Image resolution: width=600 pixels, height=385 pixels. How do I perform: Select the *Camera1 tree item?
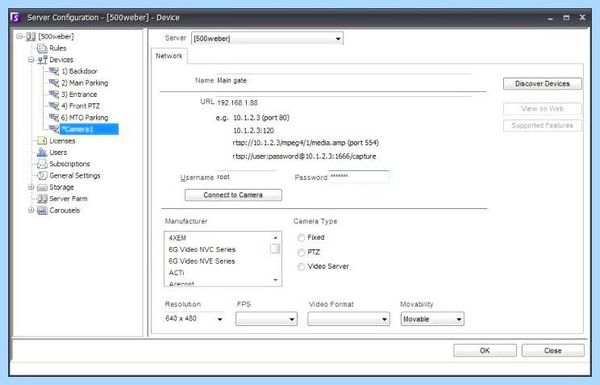89,129
